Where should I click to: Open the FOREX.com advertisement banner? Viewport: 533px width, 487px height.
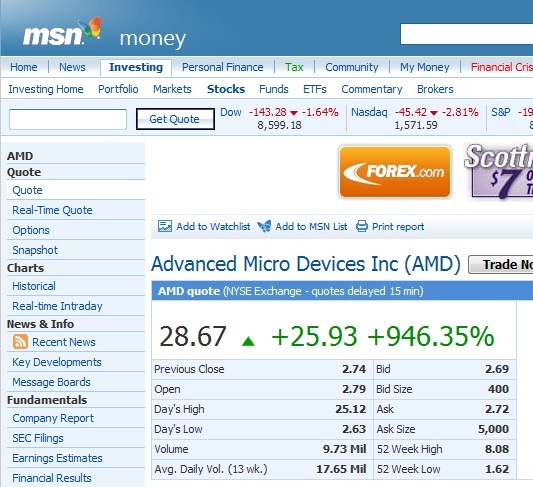pos(395,172)
